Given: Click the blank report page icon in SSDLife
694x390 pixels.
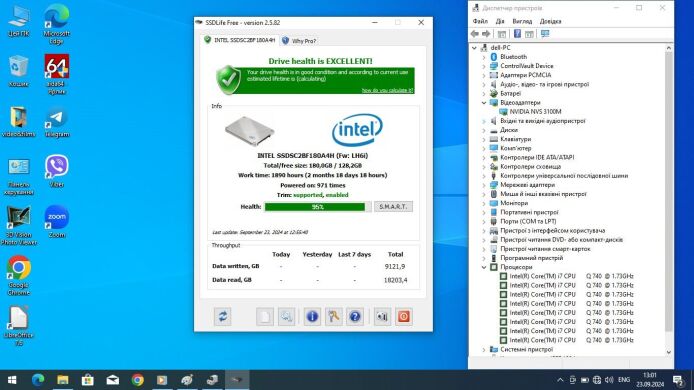Looking at the screenshot, I should 265,317.
